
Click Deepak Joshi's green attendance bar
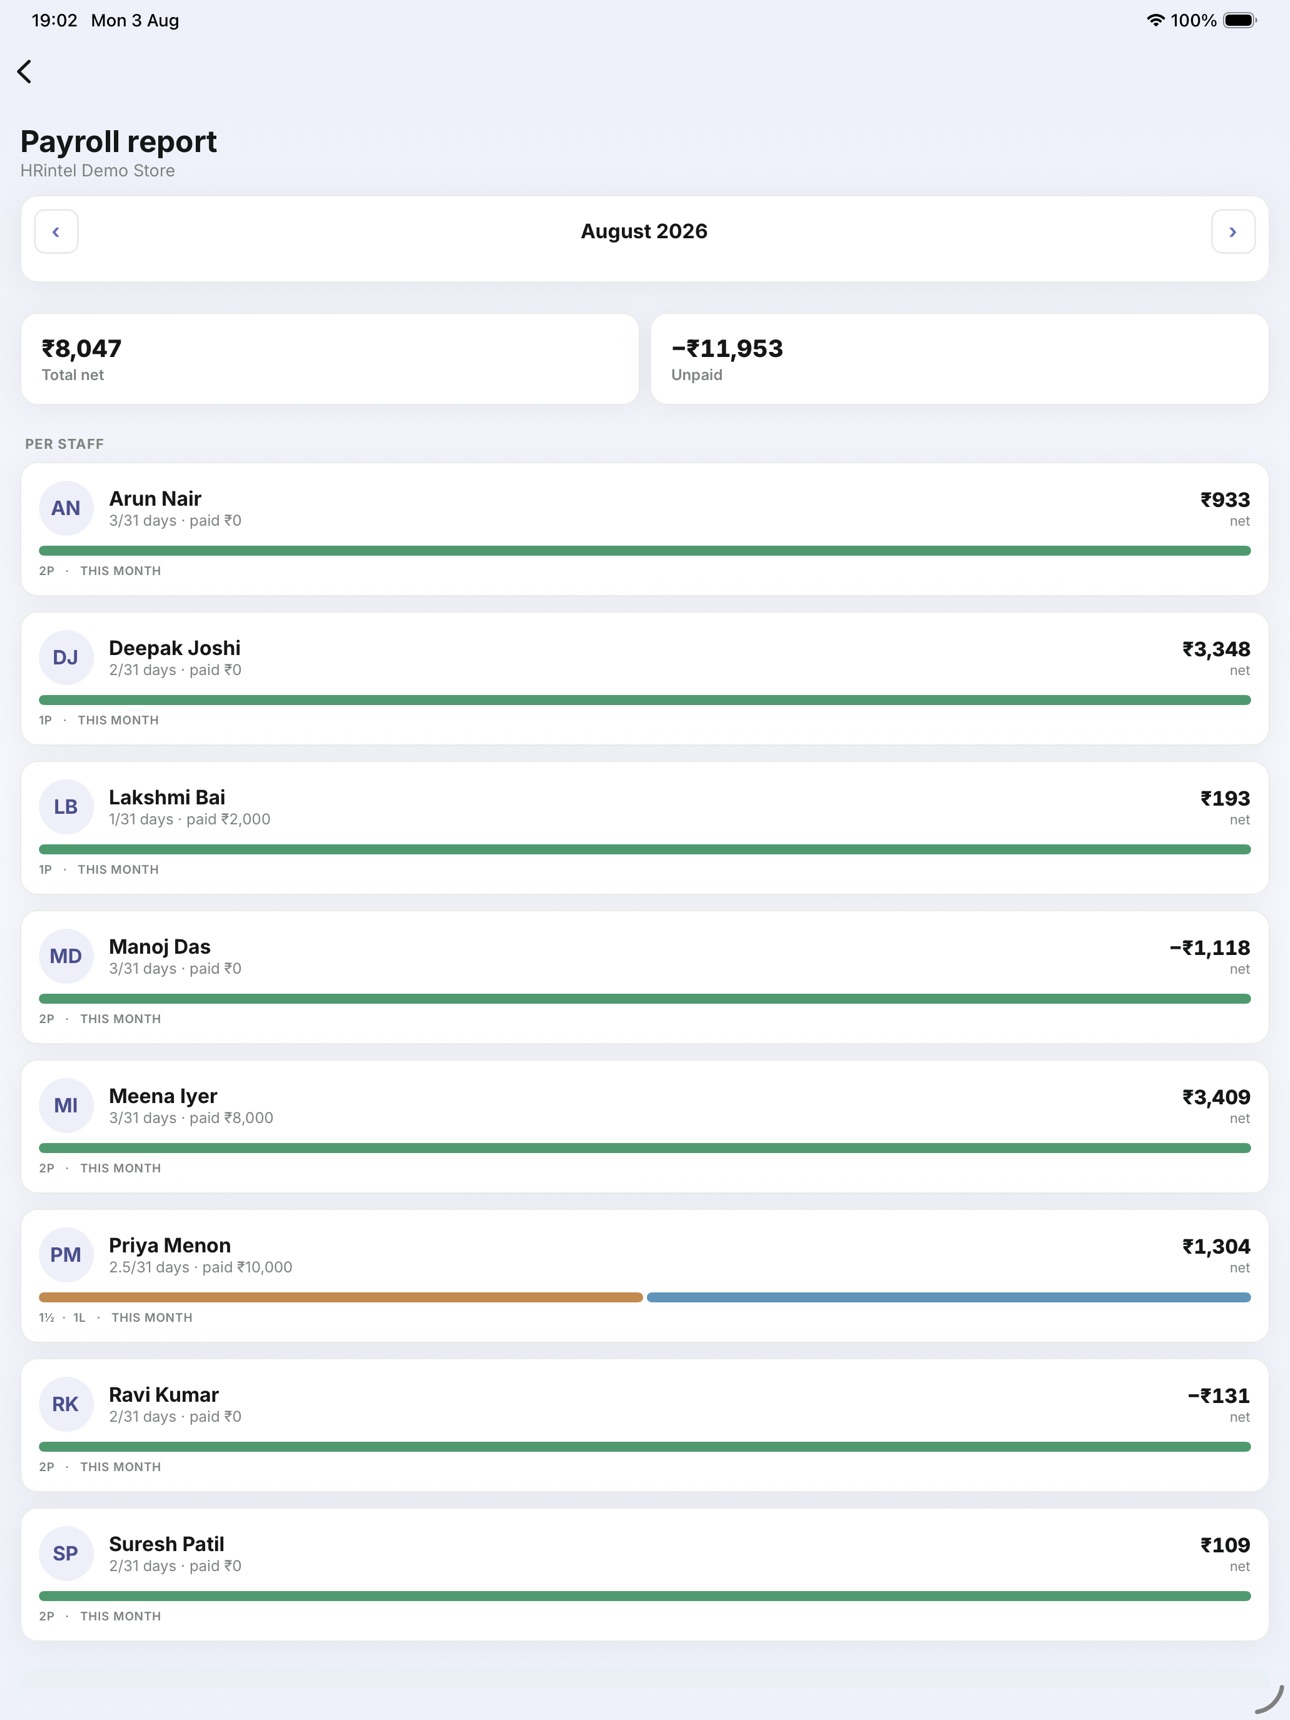[x=645, y=700]
